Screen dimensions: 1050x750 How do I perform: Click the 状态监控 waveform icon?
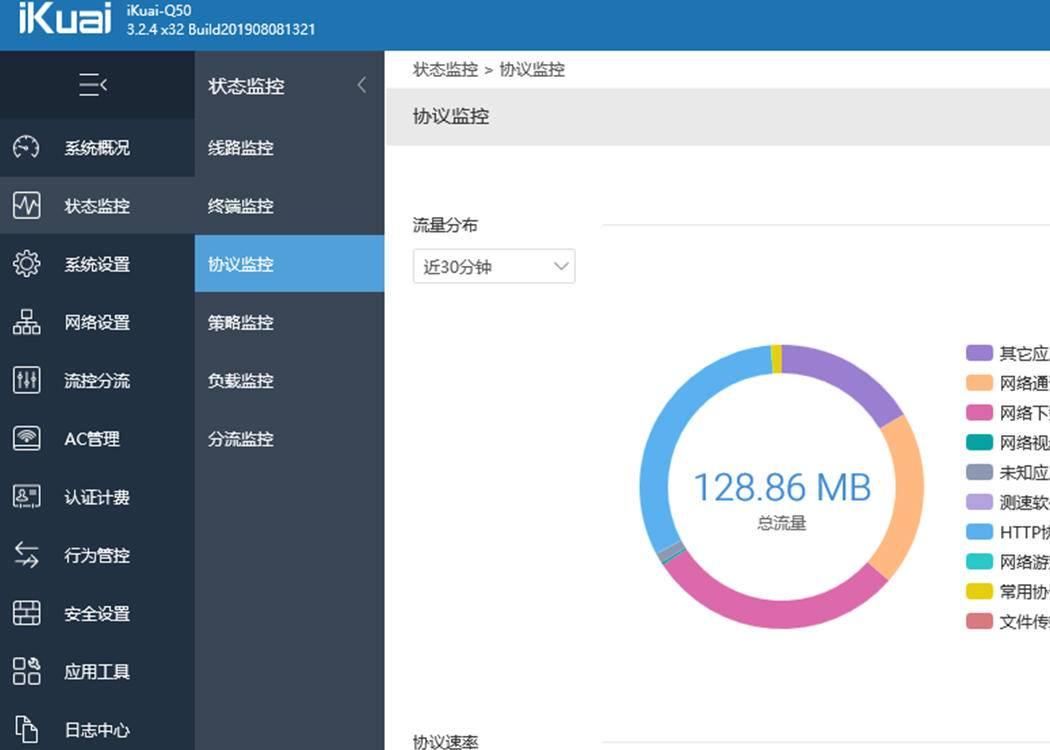[26, 206]
